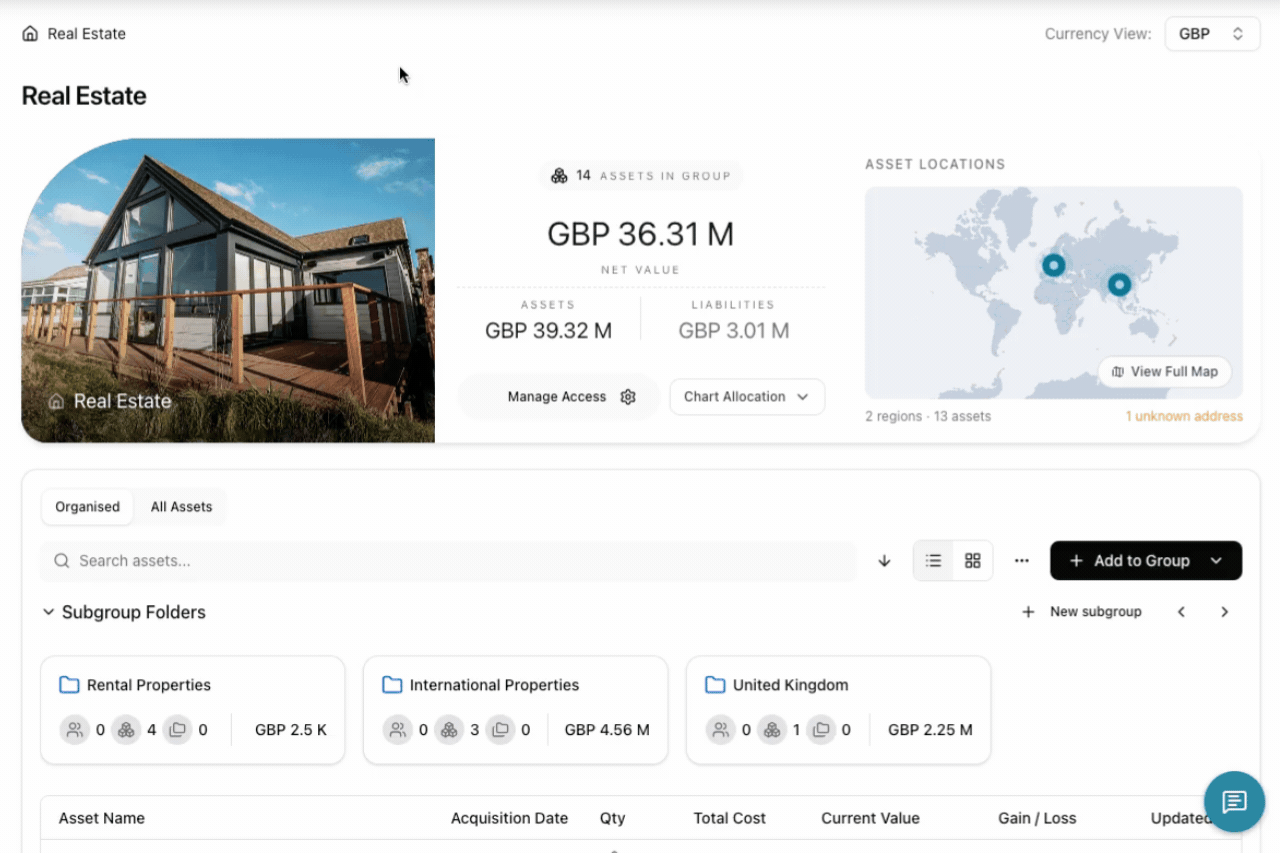This screenshot has height=853, width=1280.
Task: Click the Real Estate breadcrumb link
Action: point(87,34)
